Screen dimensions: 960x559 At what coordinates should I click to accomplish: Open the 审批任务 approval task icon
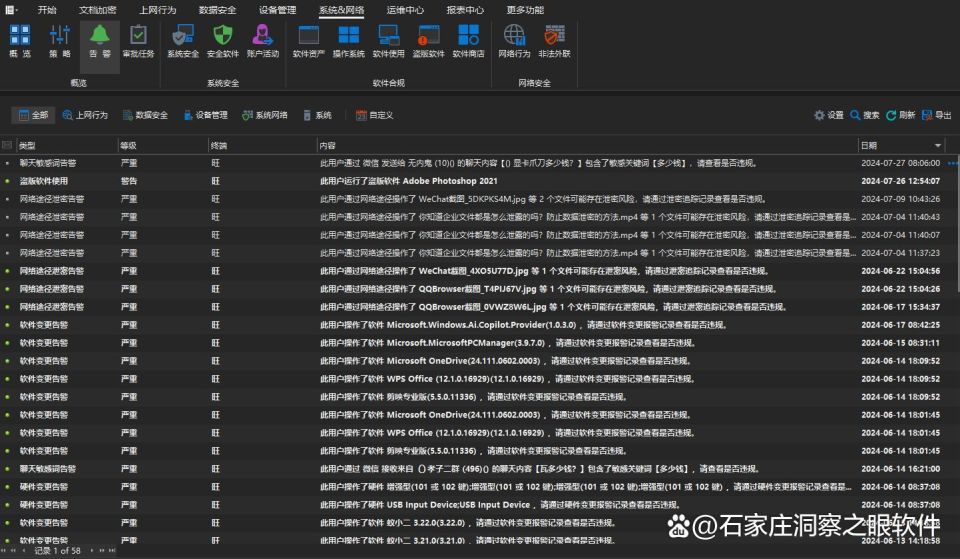138,41
